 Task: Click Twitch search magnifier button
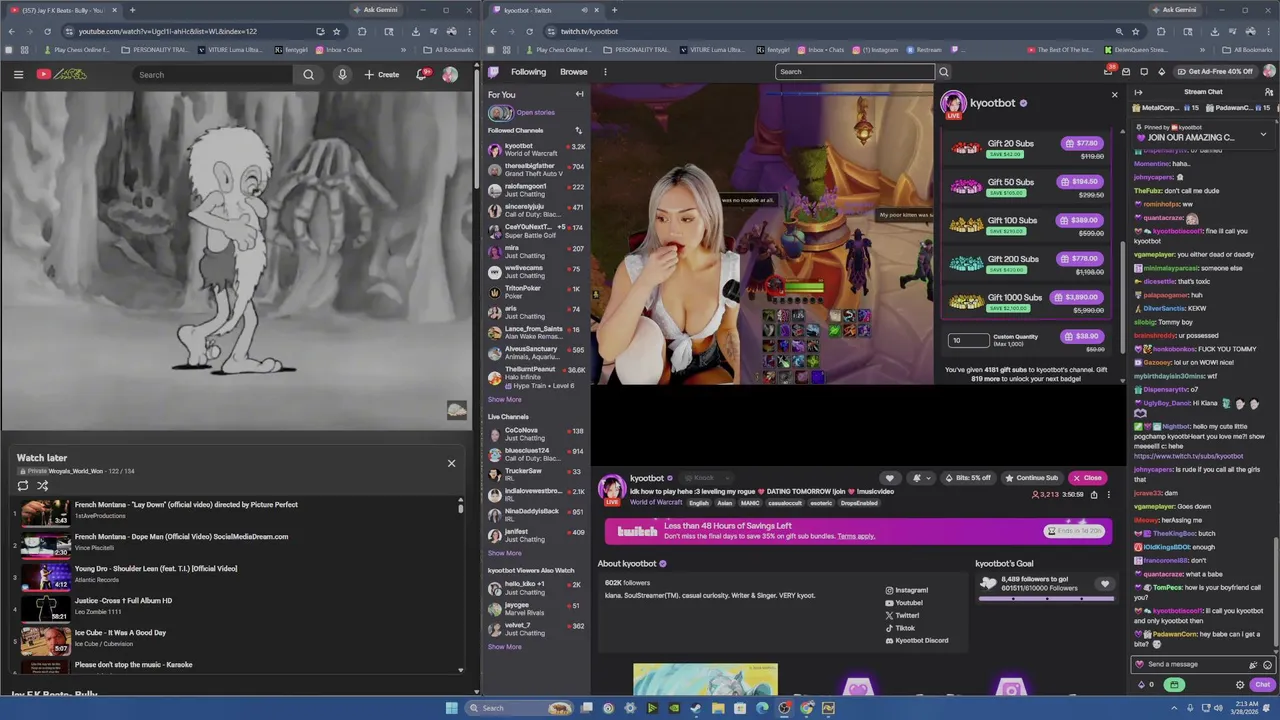[943, 72]
